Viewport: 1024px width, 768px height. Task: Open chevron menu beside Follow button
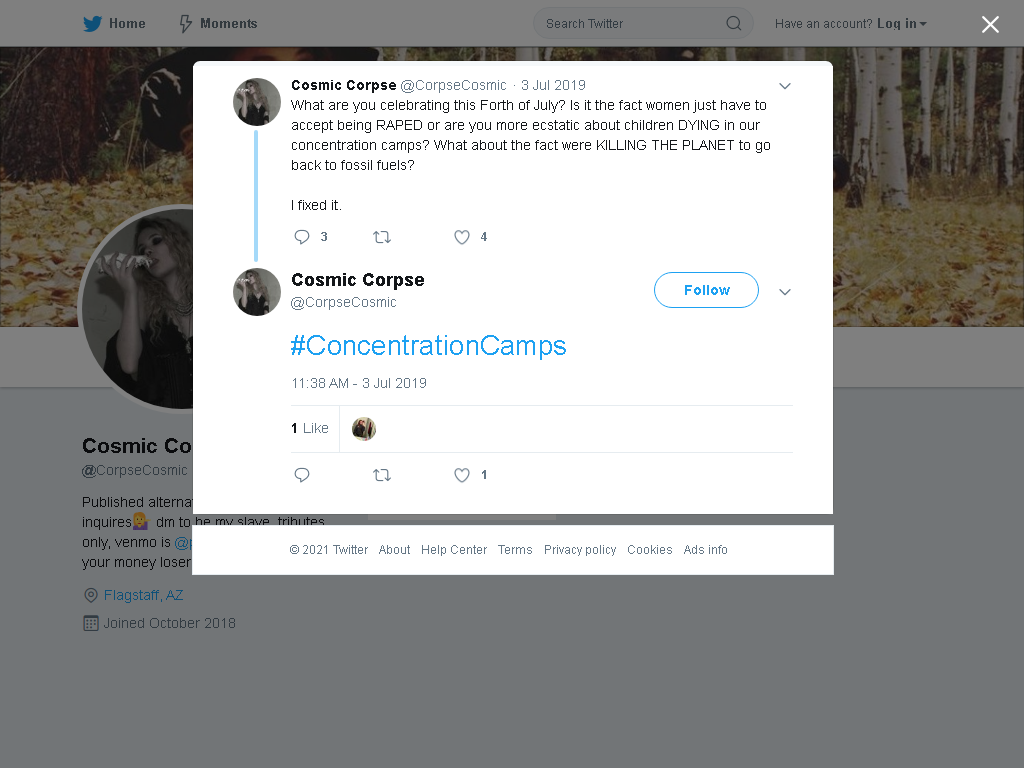tap(785, 292)
